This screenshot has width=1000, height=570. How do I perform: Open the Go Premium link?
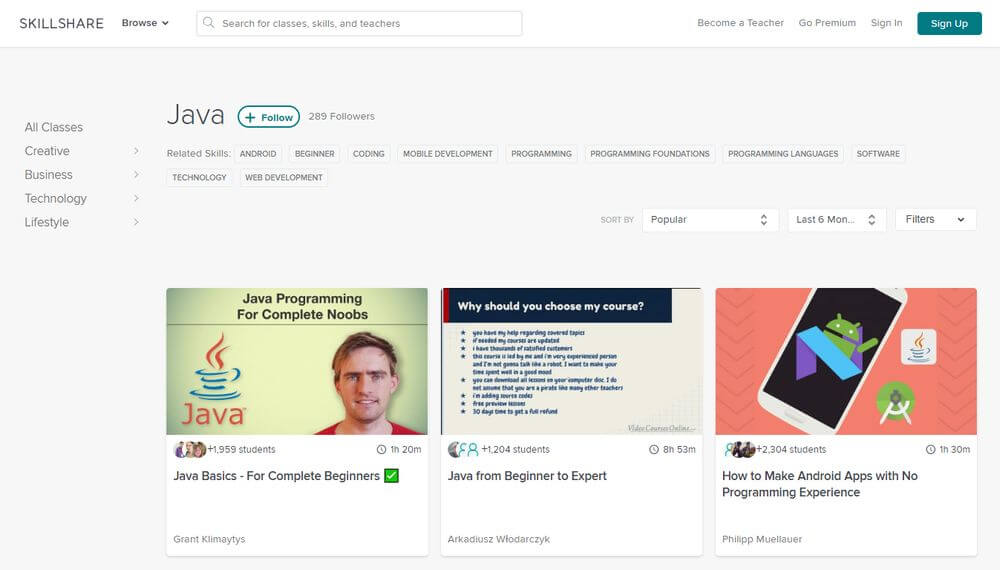click(x=827, y=23)
